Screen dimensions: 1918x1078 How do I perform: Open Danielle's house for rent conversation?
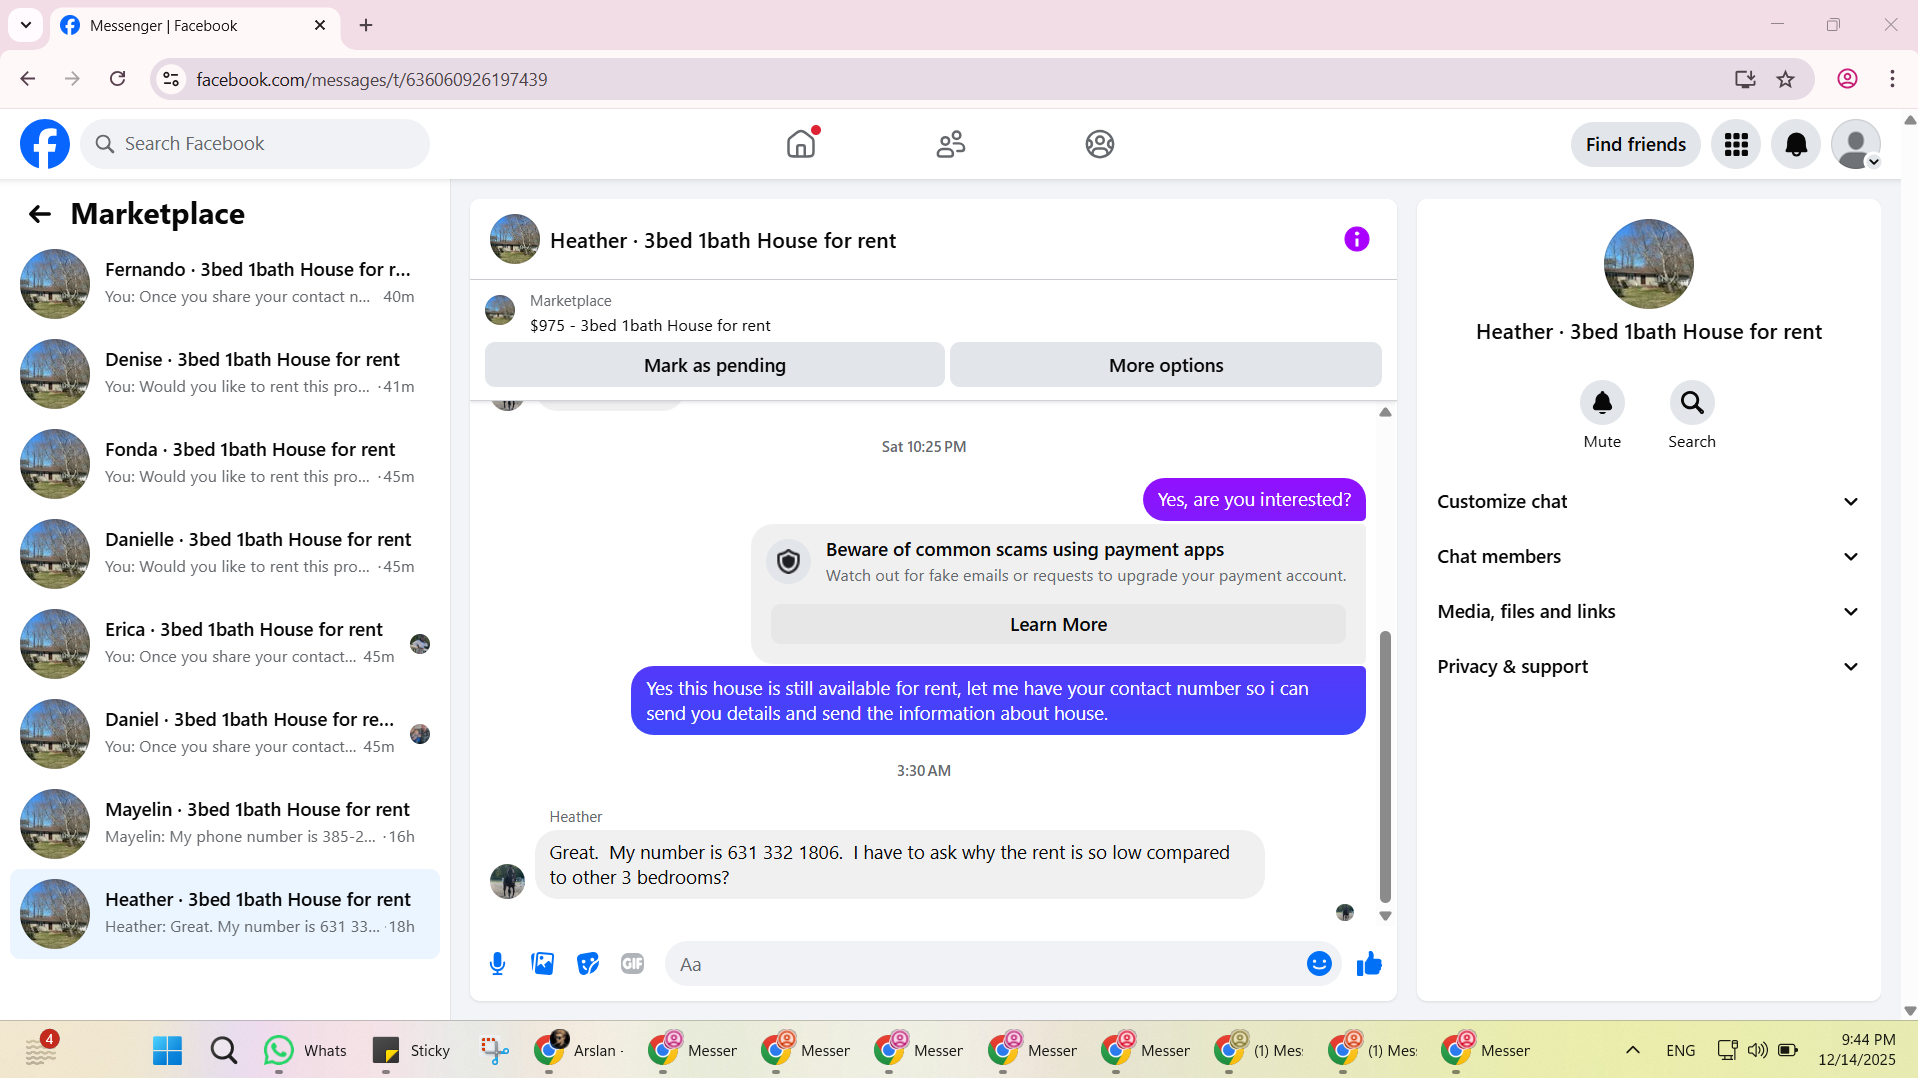[225, 554]
